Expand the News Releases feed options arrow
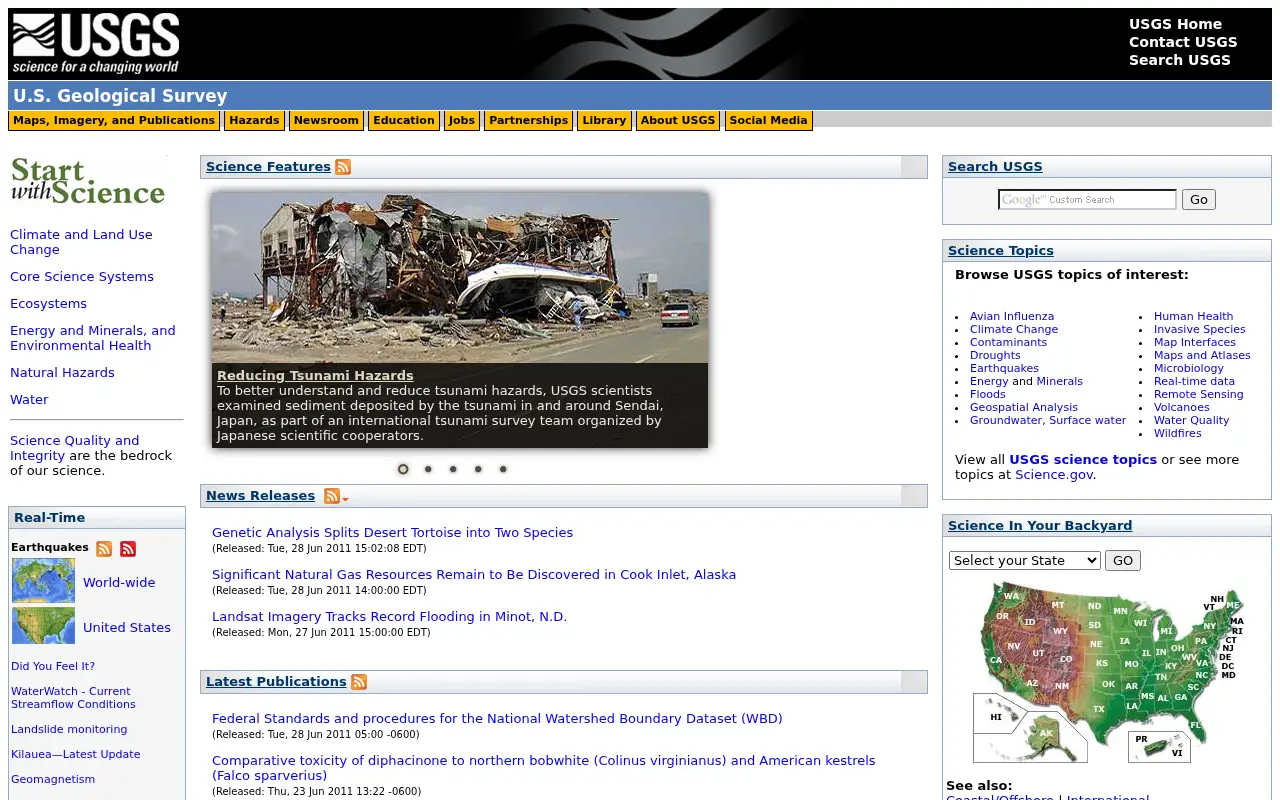Screen dimensions: 1280x800 point(345,499)
